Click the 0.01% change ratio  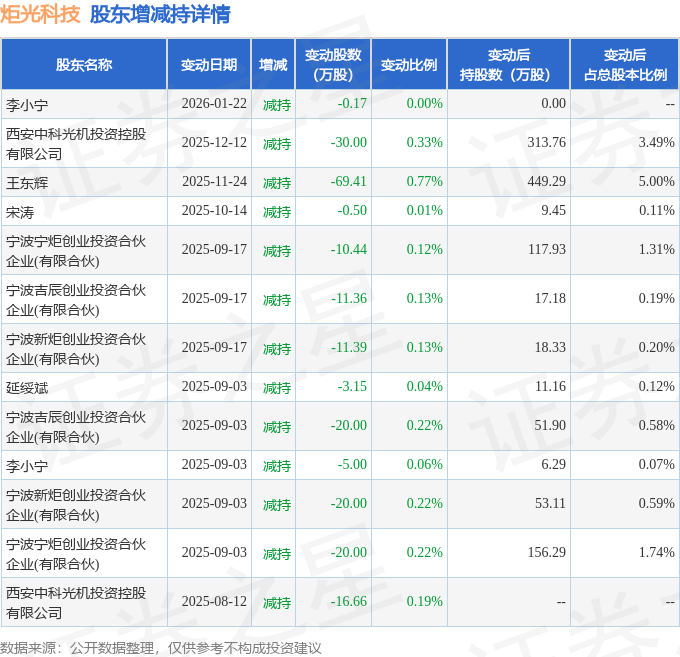425,210
